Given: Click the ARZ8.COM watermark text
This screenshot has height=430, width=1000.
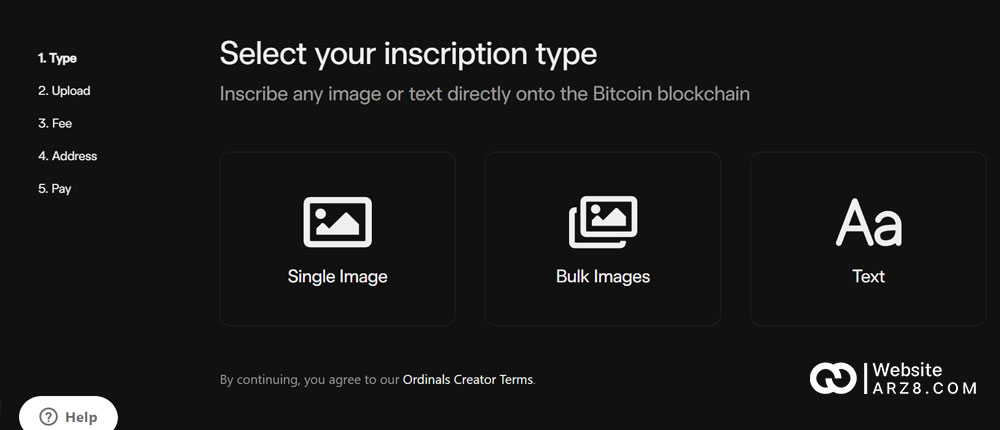Looking at the screenshot, I should pos(925,388).
